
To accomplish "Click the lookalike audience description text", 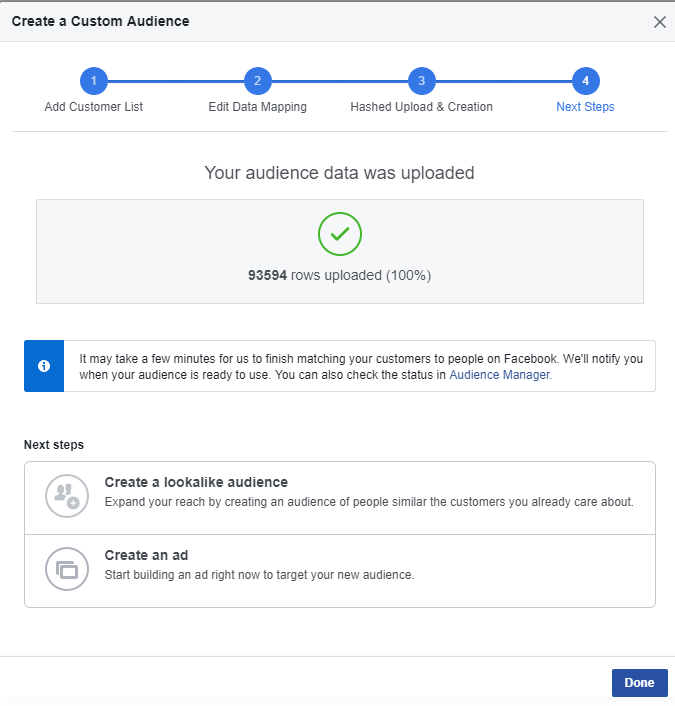I will point(369,502).
